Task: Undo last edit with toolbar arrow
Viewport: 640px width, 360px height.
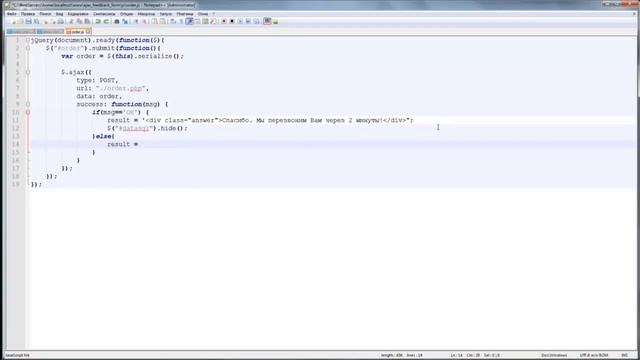Action: point(98,21)
